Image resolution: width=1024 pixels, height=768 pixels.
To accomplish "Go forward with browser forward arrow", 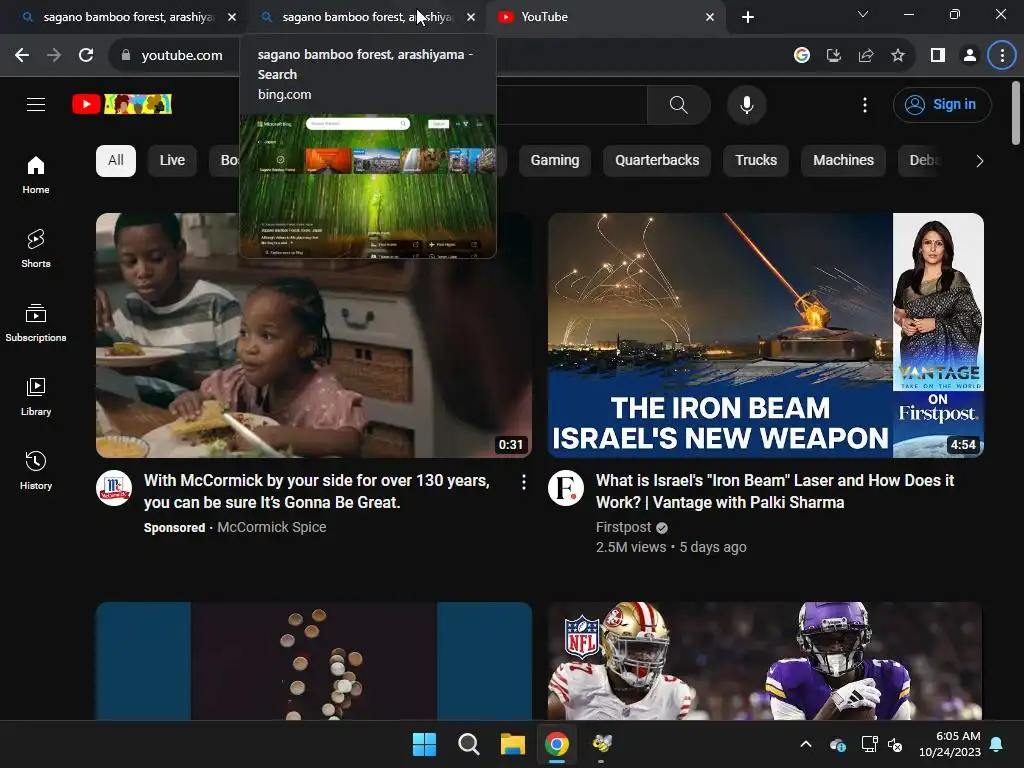I will pyautogui.click(x=54, y=56).
